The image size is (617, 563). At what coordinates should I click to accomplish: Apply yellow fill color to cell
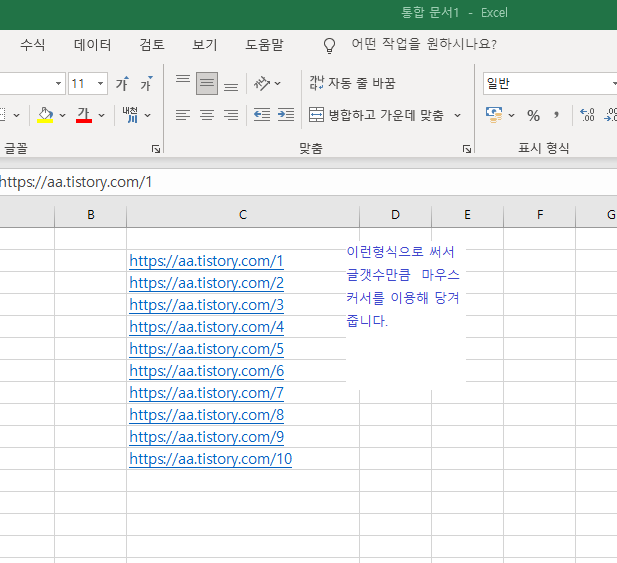pos(45,115)
